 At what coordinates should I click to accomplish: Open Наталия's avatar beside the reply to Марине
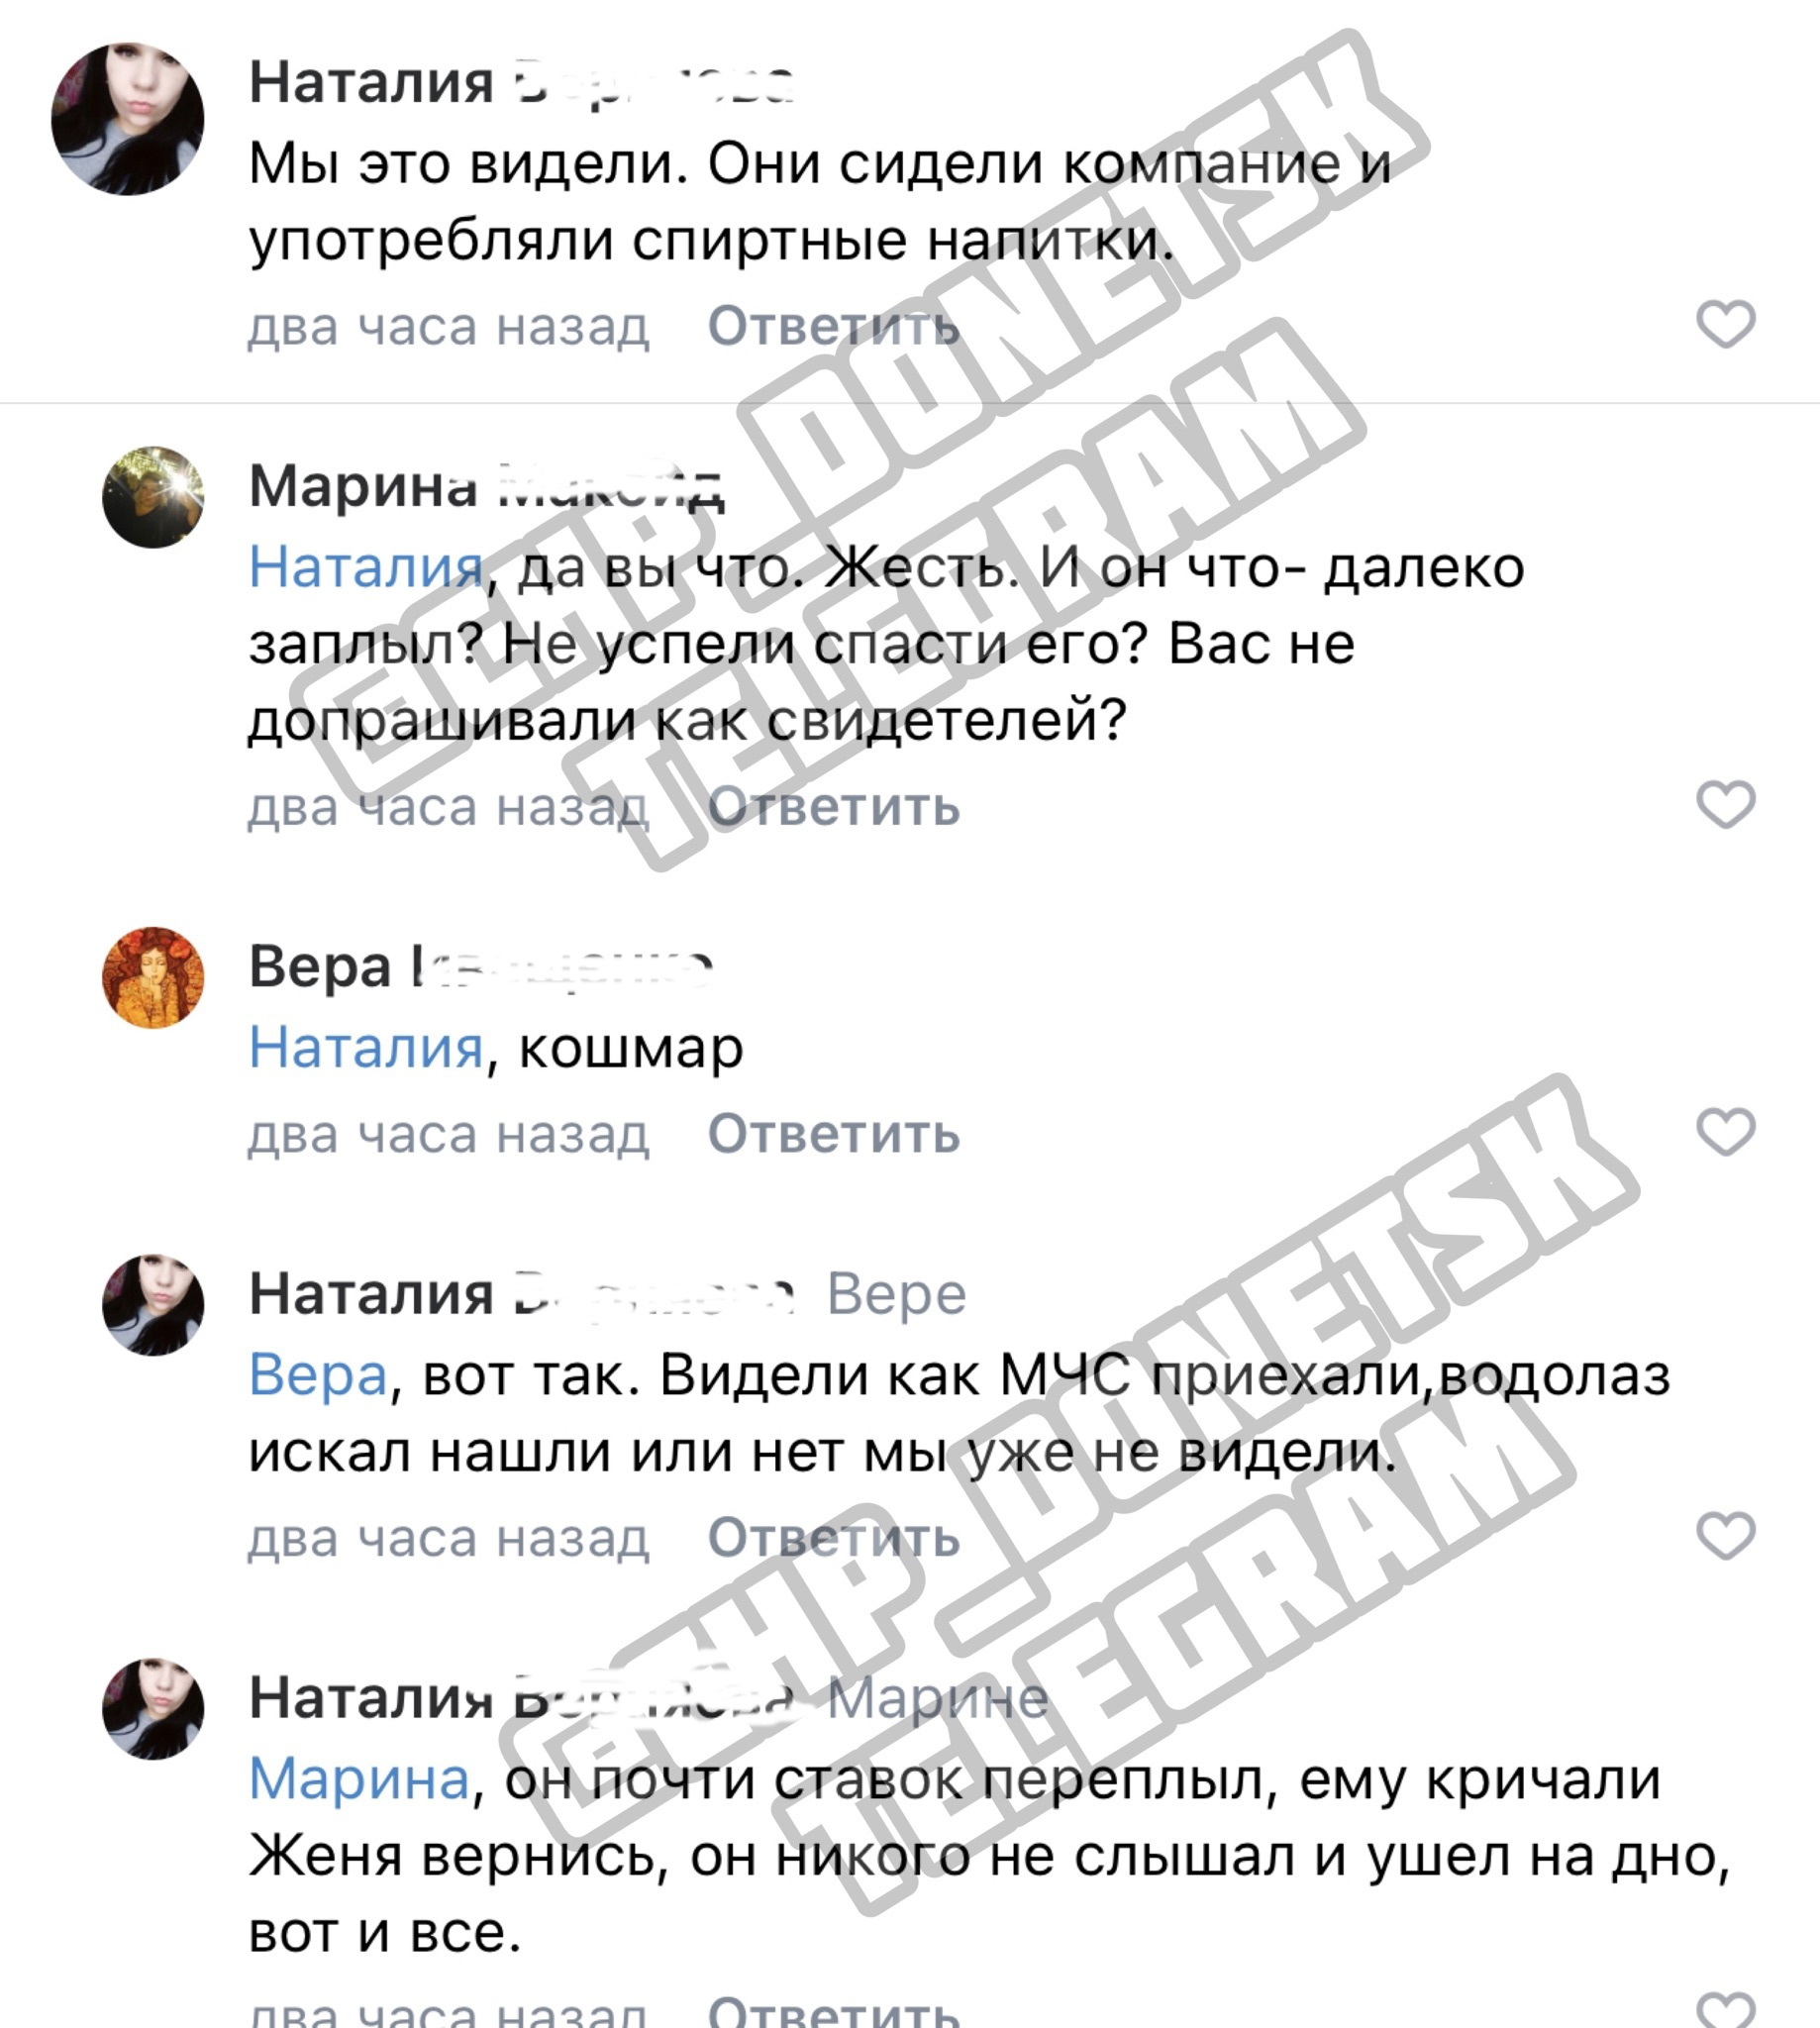(x=153, y=1708)
